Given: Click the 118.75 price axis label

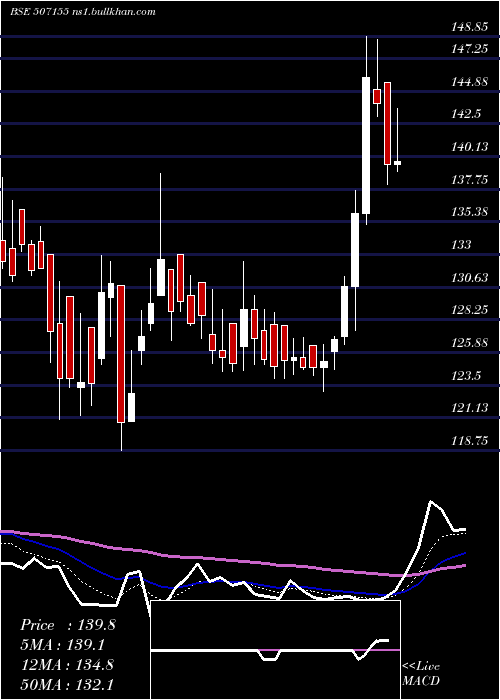Looking at the screenshot, I should 469,441.
